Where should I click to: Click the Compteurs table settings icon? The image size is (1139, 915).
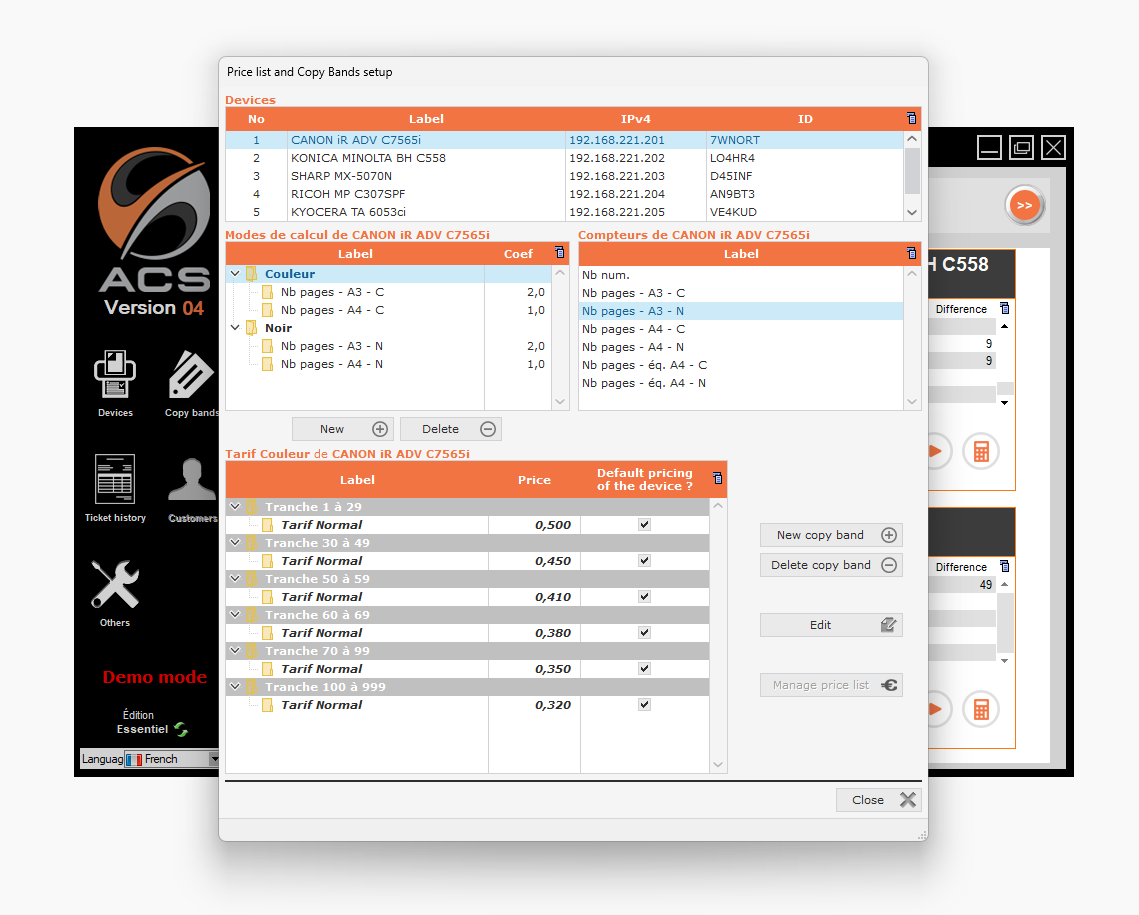[912, 253]
